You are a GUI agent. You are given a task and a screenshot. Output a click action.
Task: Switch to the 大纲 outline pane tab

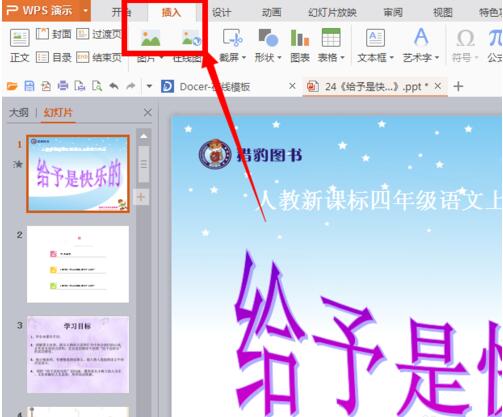[x=19, y=113]
